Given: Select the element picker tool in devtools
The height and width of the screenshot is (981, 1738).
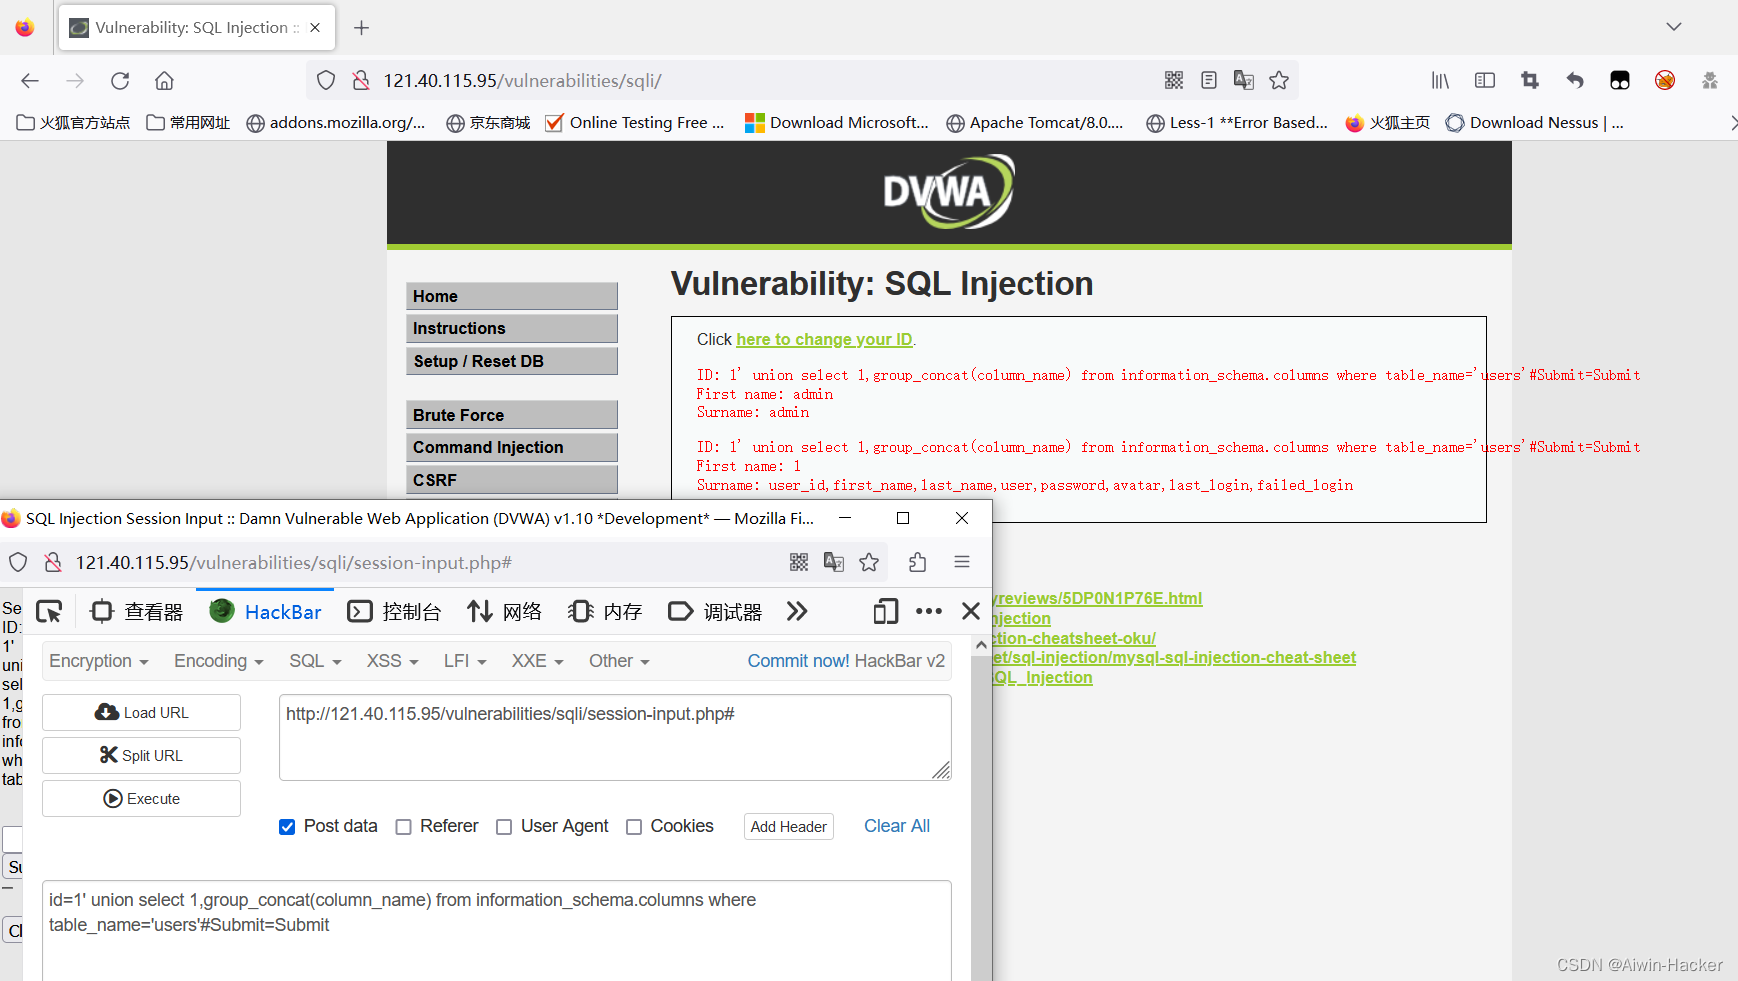Looking at the screenshot, I should coord(49,611).
